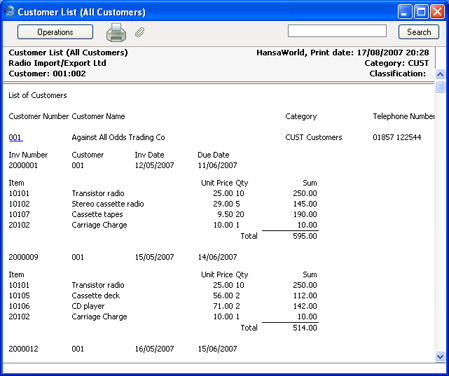
Task: Click sum value 190.00
Action: click(x=305, y=214)
